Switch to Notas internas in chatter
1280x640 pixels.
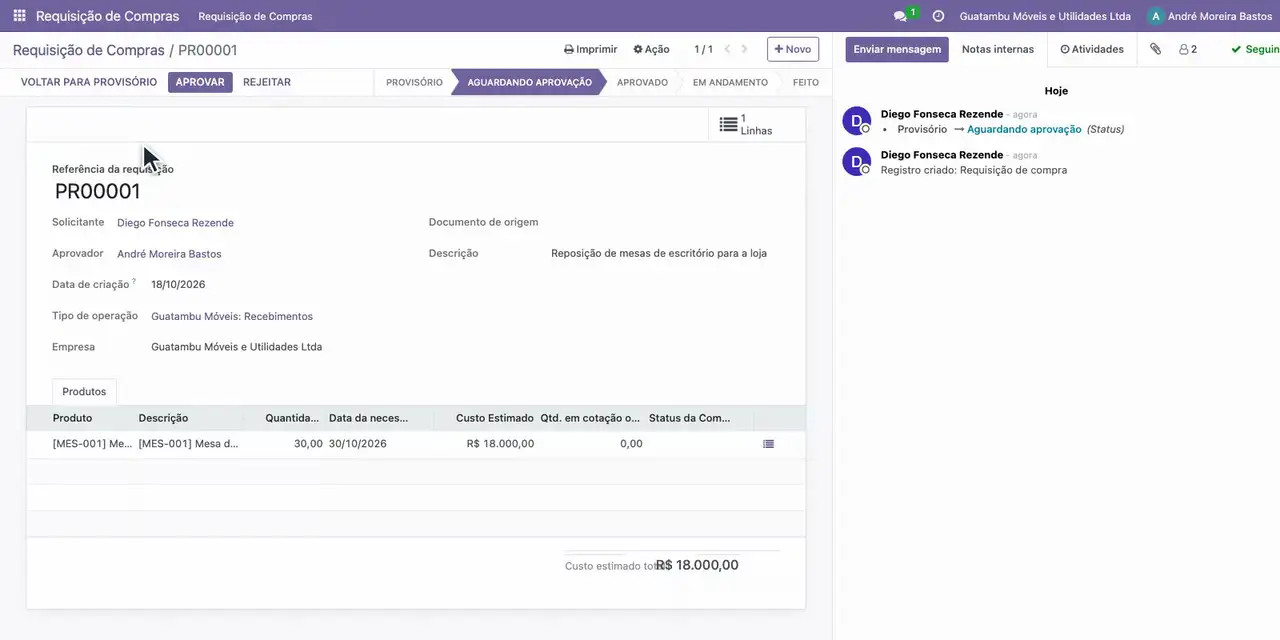tap(998, 49)
